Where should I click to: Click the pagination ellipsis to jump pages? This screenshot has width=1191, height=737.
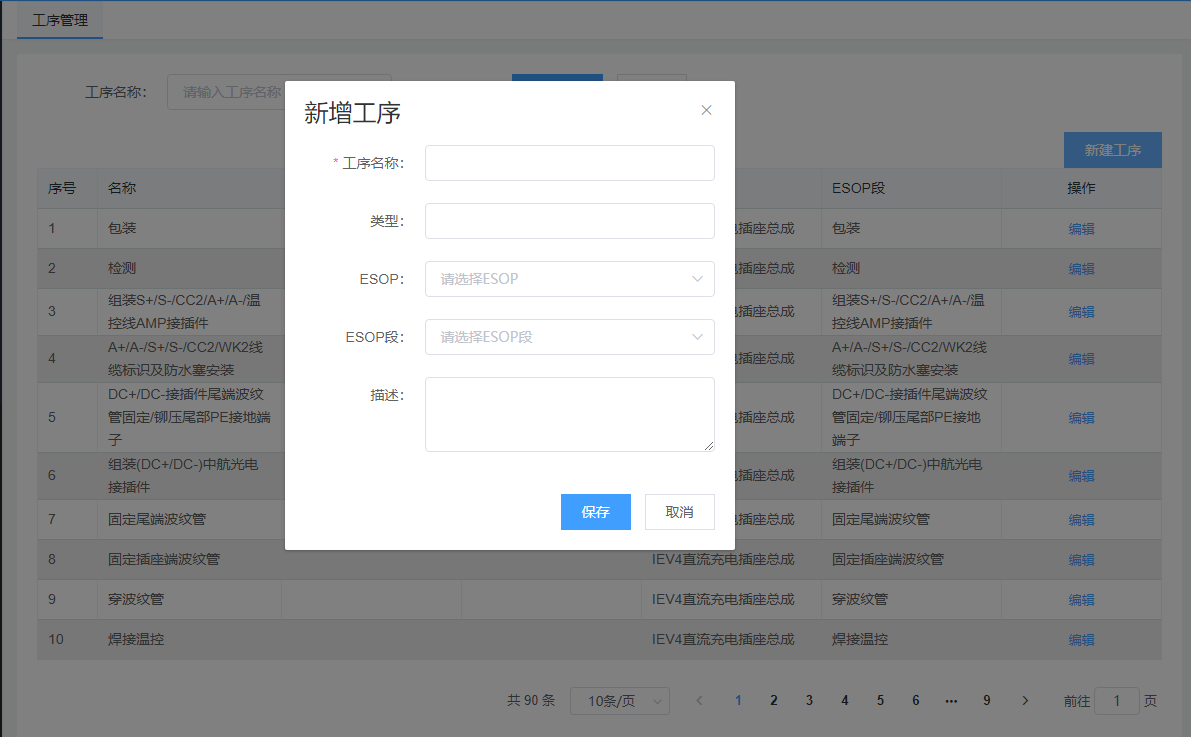(x=951, y=701)
